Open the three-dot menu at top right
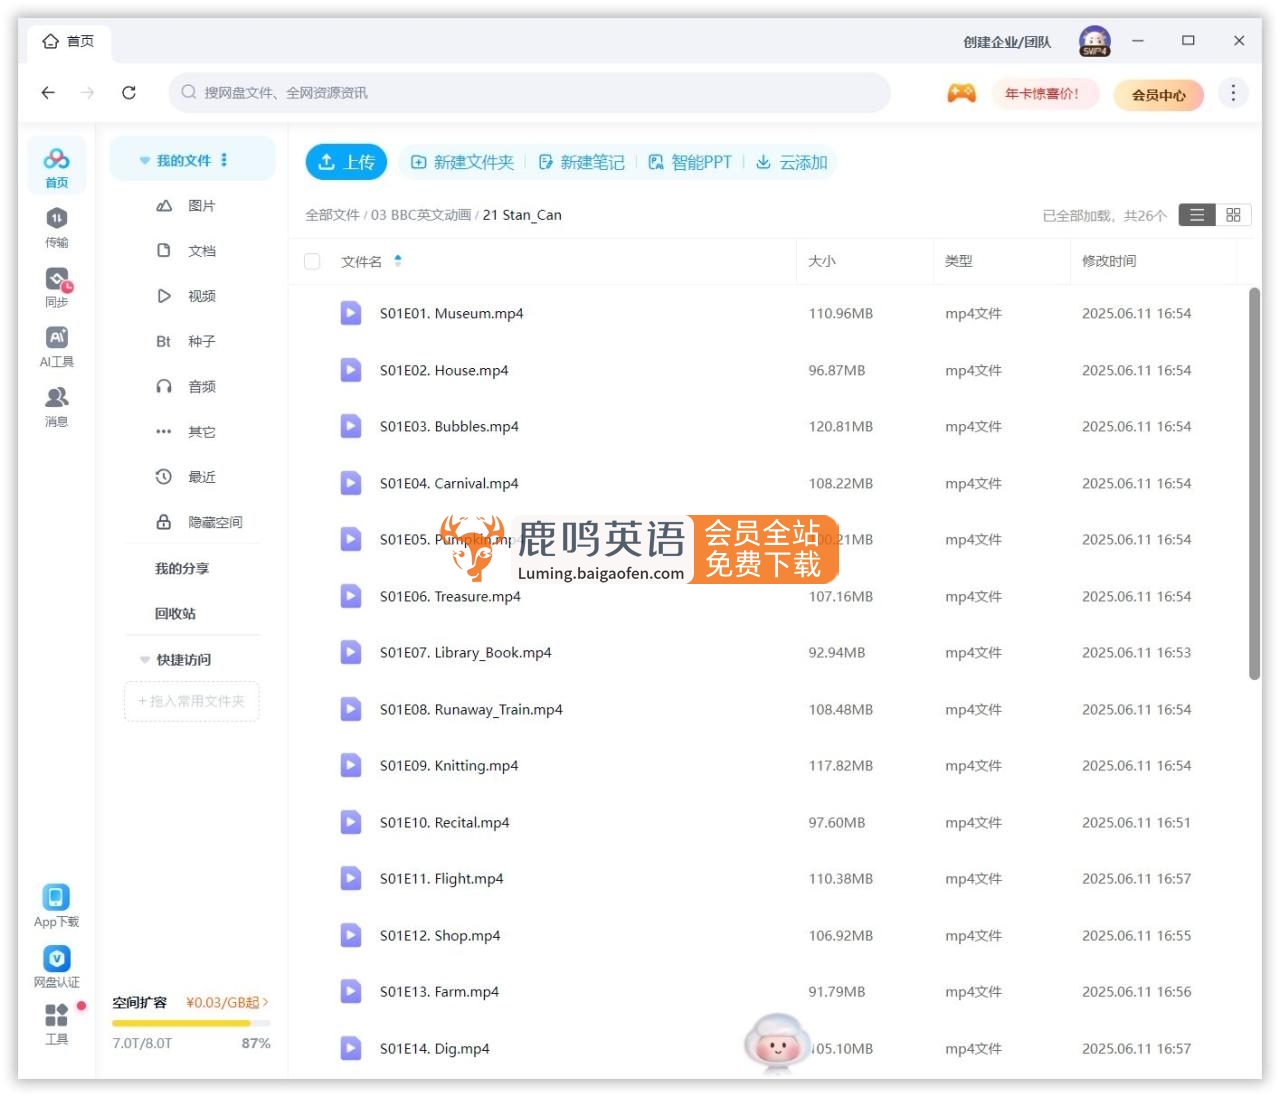The height and width of the screenshot is (1097, 1280). 1233,93
